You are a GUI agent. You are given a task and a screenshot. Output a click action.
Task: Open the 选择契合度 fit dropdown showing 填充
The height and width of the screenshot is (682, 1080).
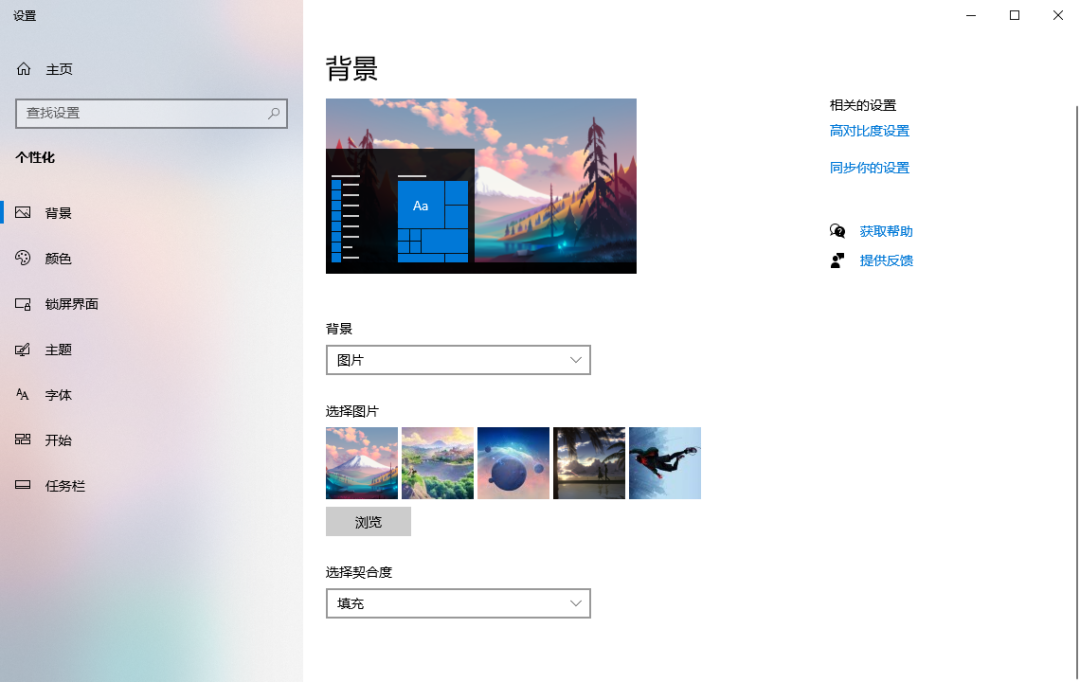pos(458,603)
